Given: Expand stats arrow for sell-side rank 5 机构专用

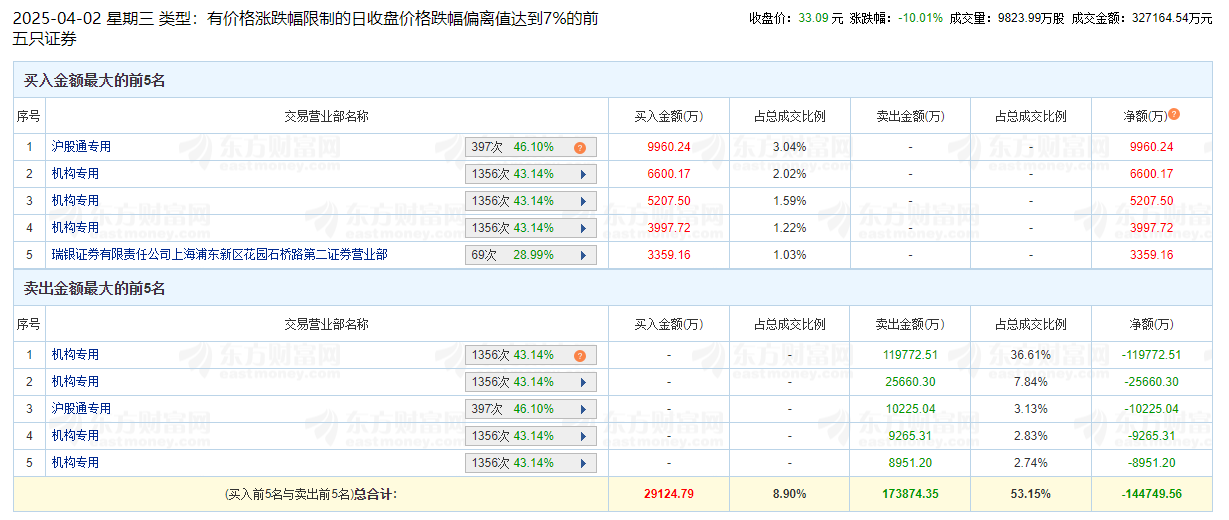Looking at the screenshot, I should 583,463.
